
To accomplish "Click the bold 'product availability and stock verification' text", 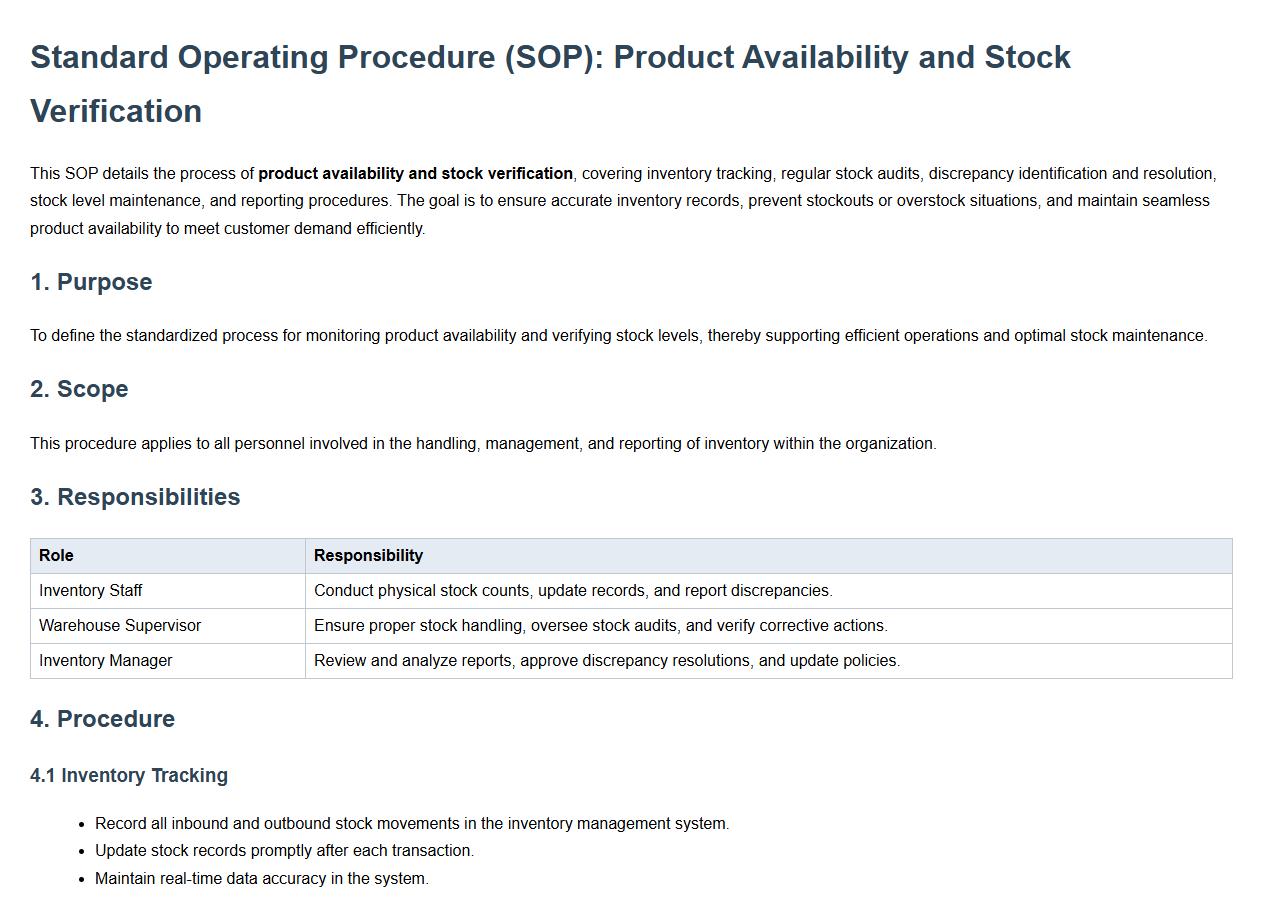I will 415,174.
